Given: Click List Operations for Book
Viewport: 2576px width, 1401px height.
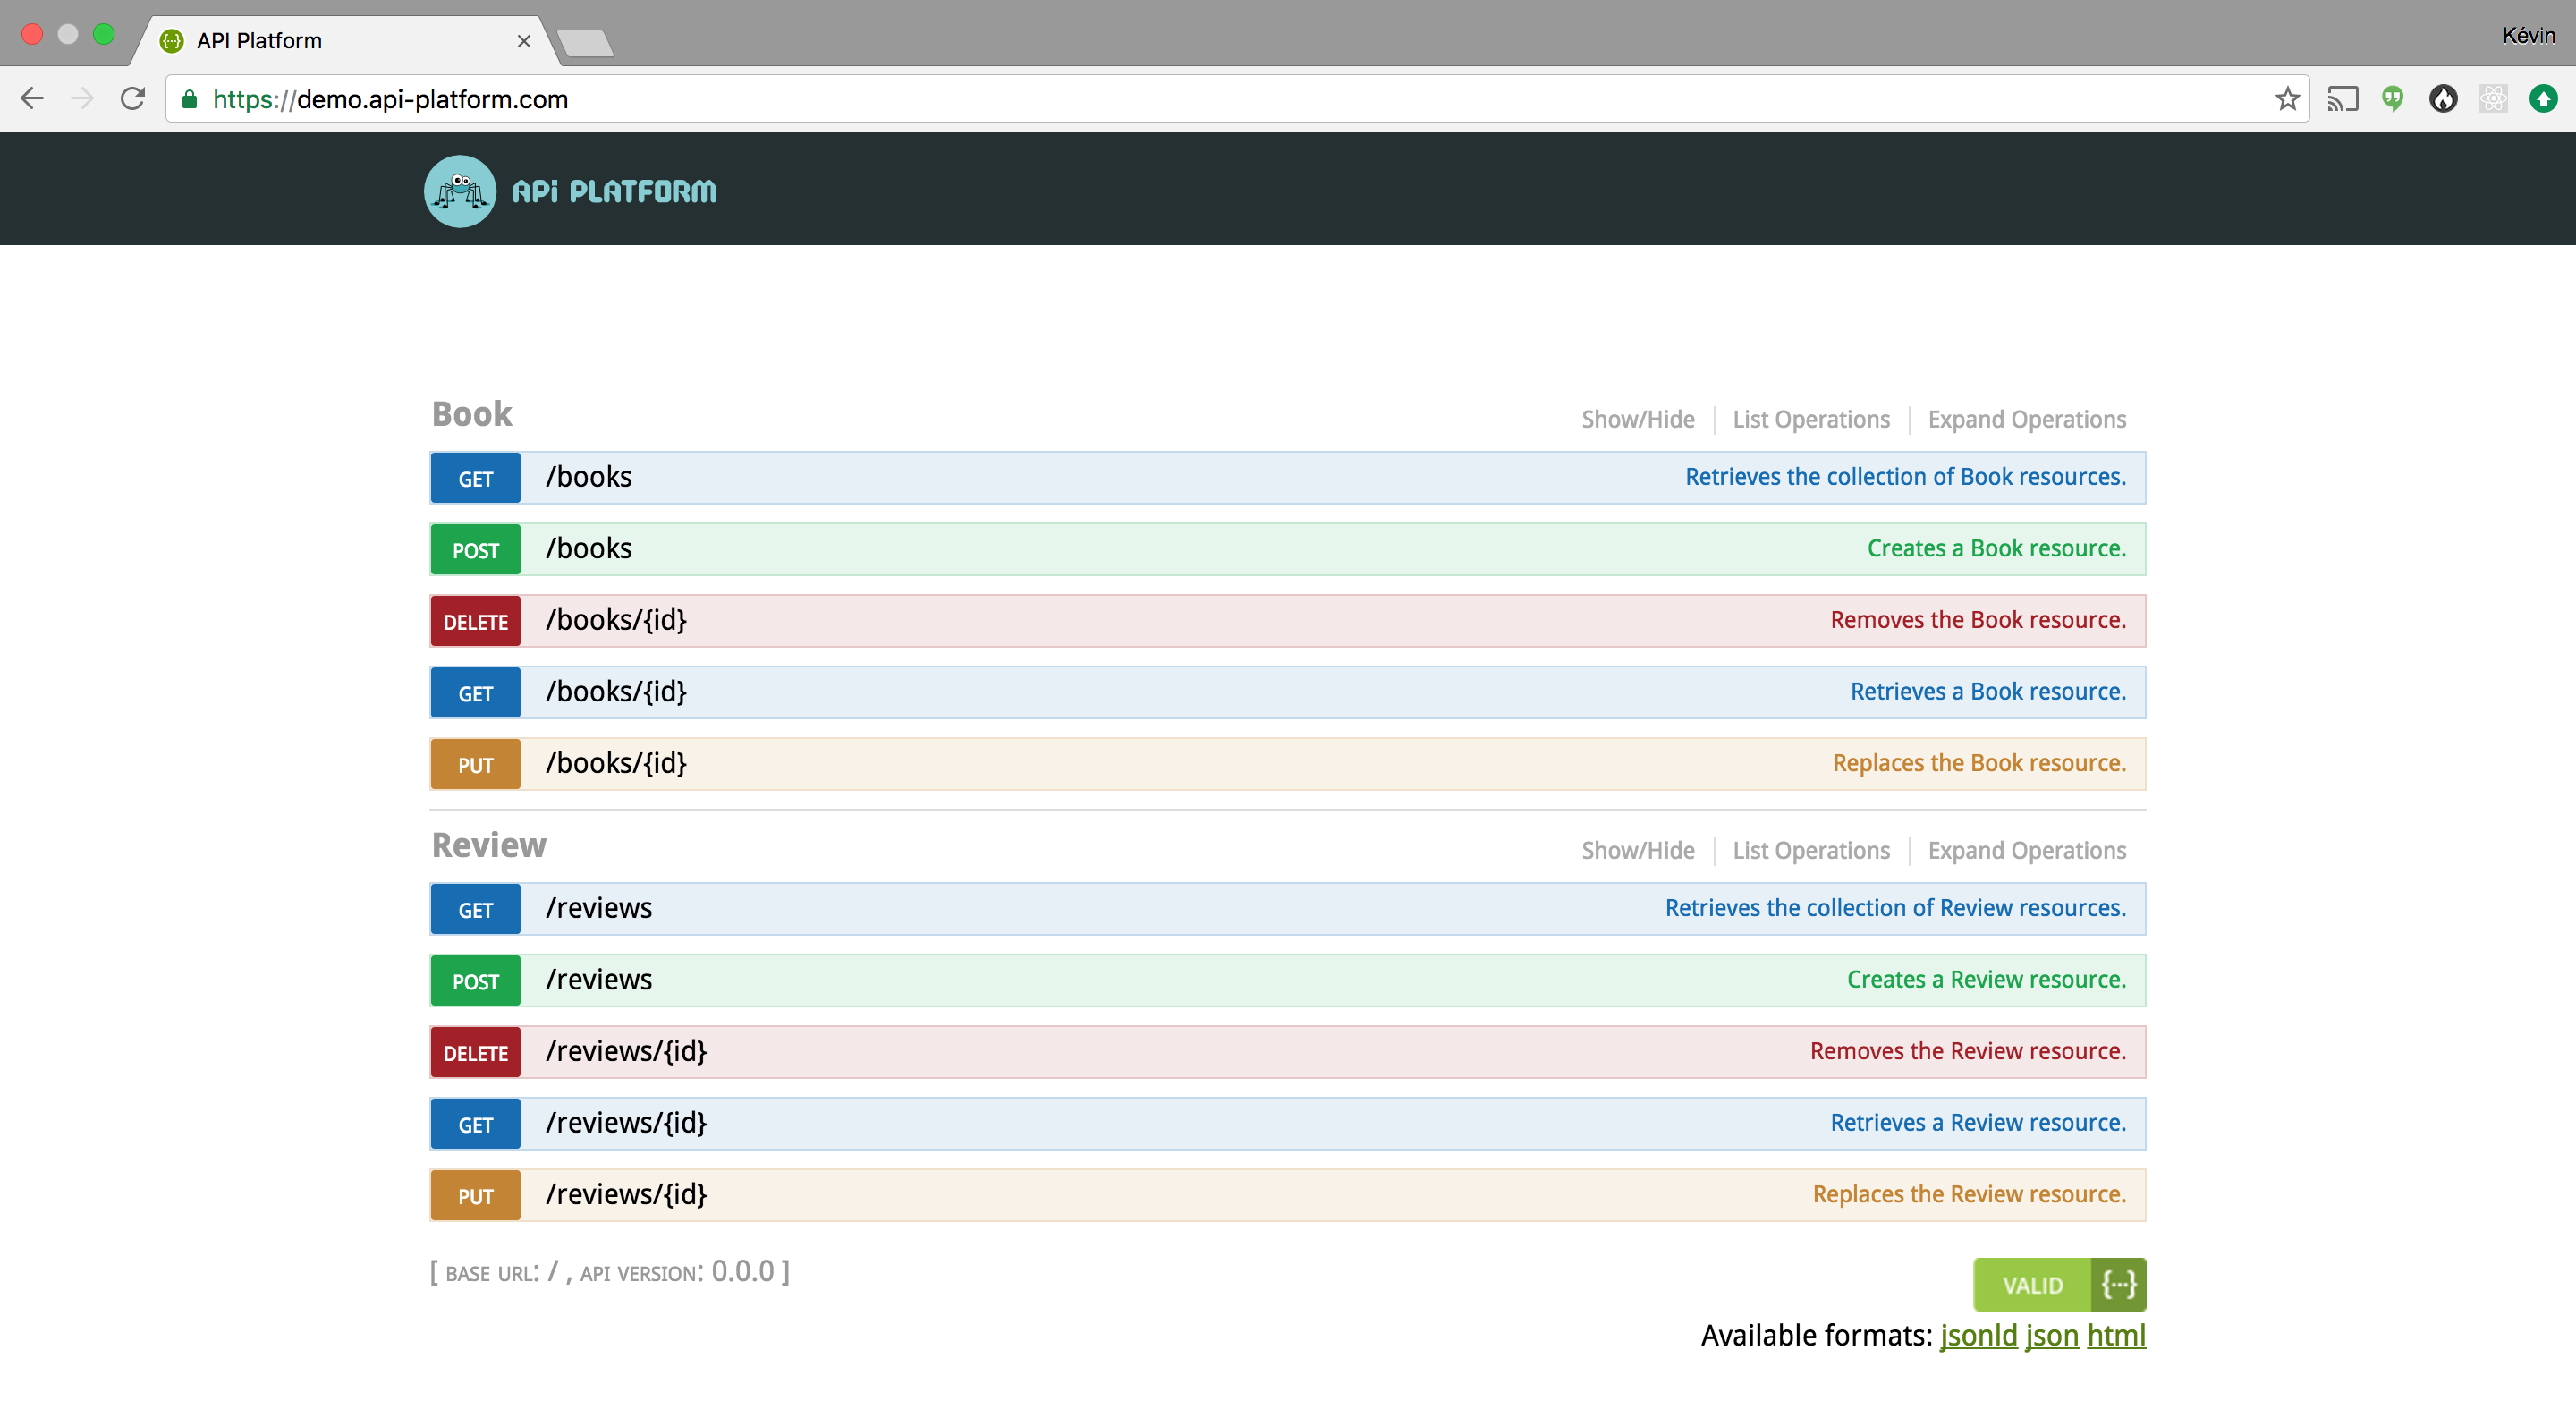Looking at the screenshot, I should tap(1811, 419).
